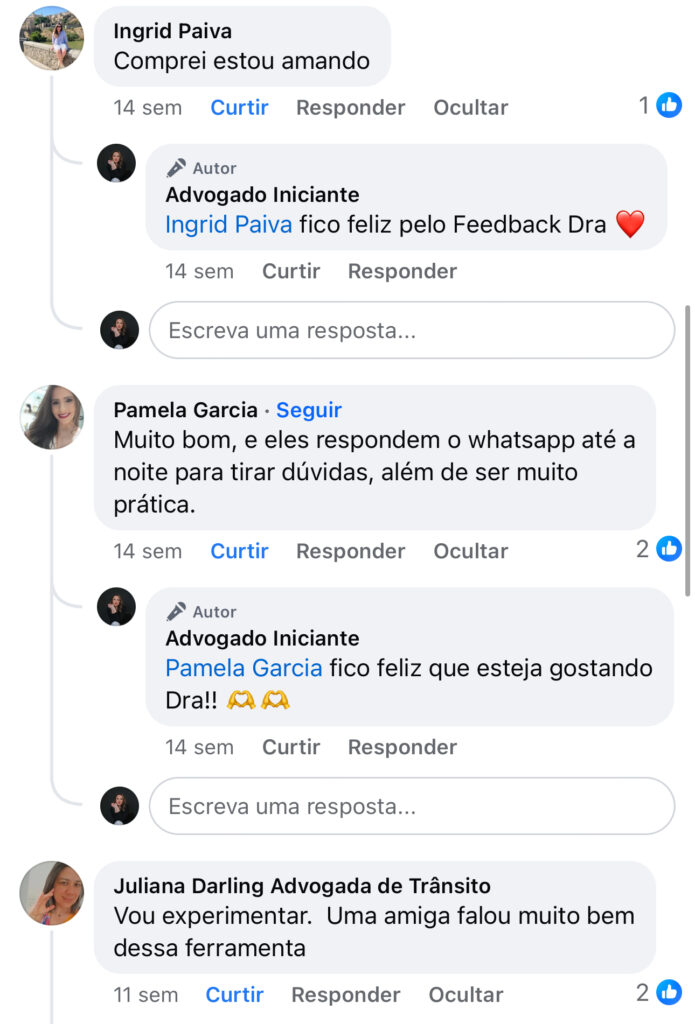Follow Pamela Garcia with Seguir link
Image resolution: width=695 pixels, height=1024 pixels.
pyautogui.click(x=309, y=410)
